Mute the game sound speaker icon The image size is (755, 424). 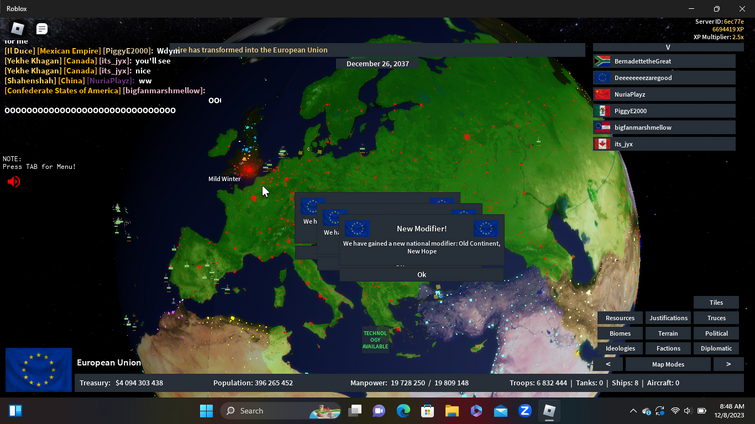coord(13,181)
